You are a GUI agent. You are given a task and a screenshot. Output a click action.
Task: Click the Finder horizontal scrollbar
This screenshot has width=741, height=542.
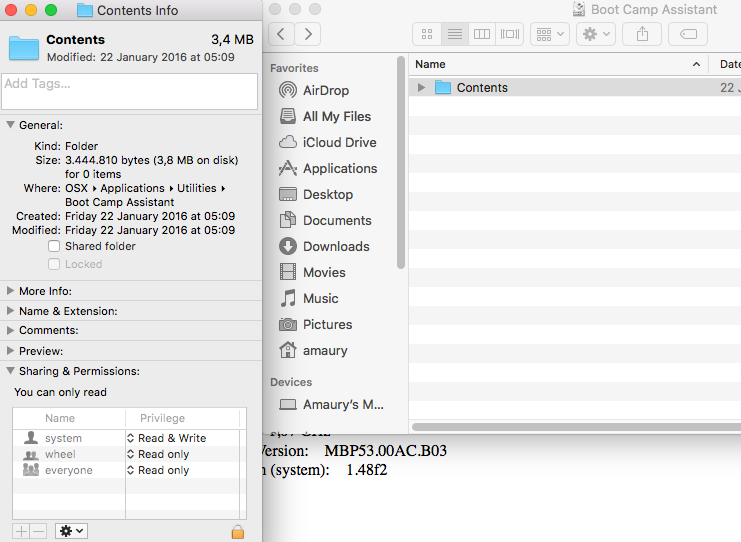point(577,427)
